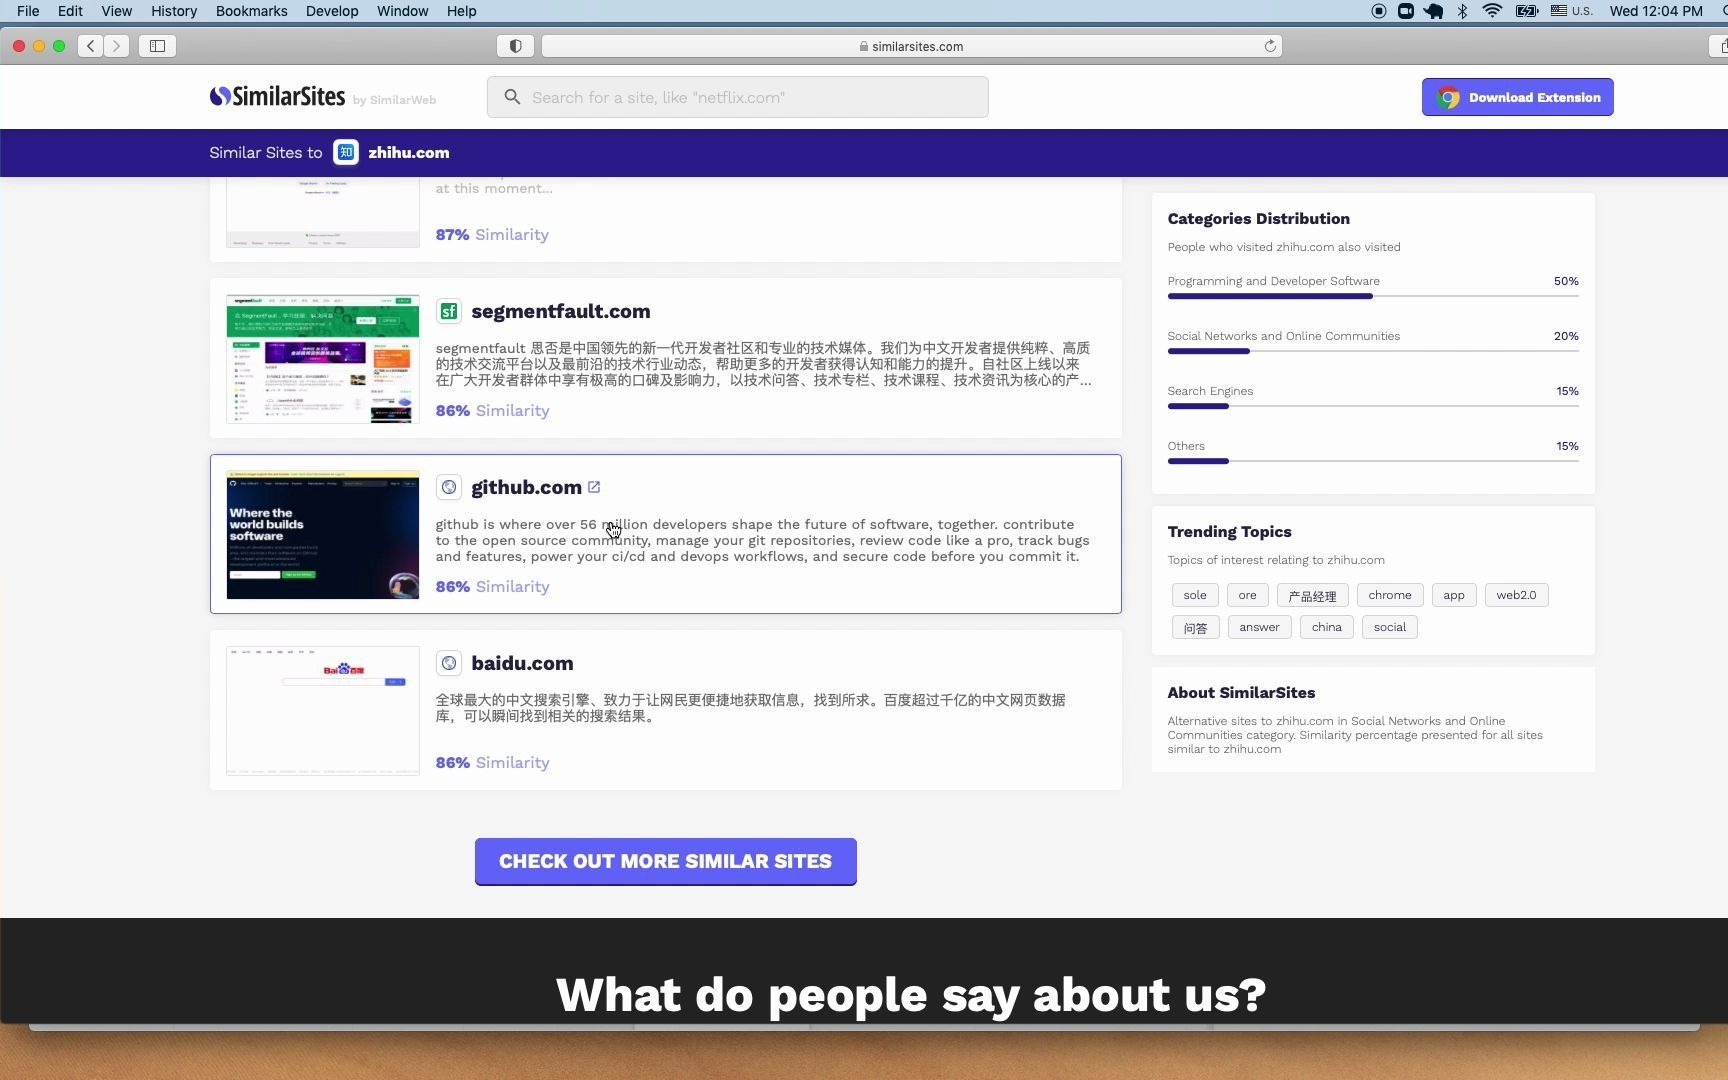This screenshot has width=1728, height=1080.
Task: Open the segmentfault.com screenshot thumbnail
Action: (323, 359)
